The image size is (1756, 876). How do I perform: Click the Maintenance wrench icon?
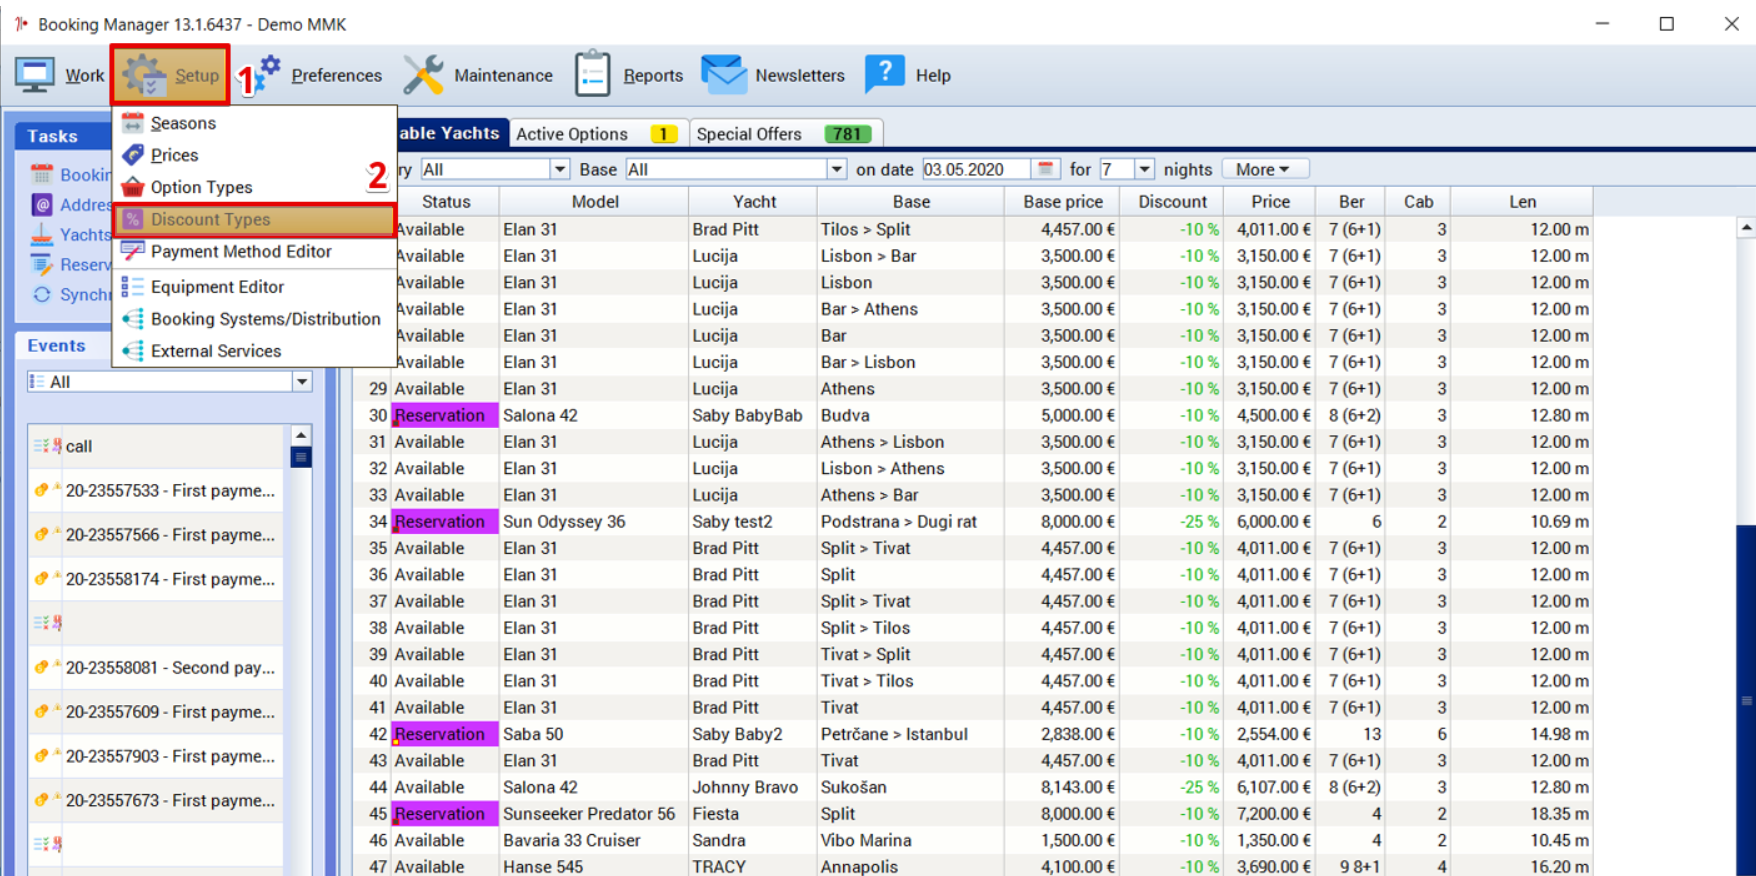[423, 75]
